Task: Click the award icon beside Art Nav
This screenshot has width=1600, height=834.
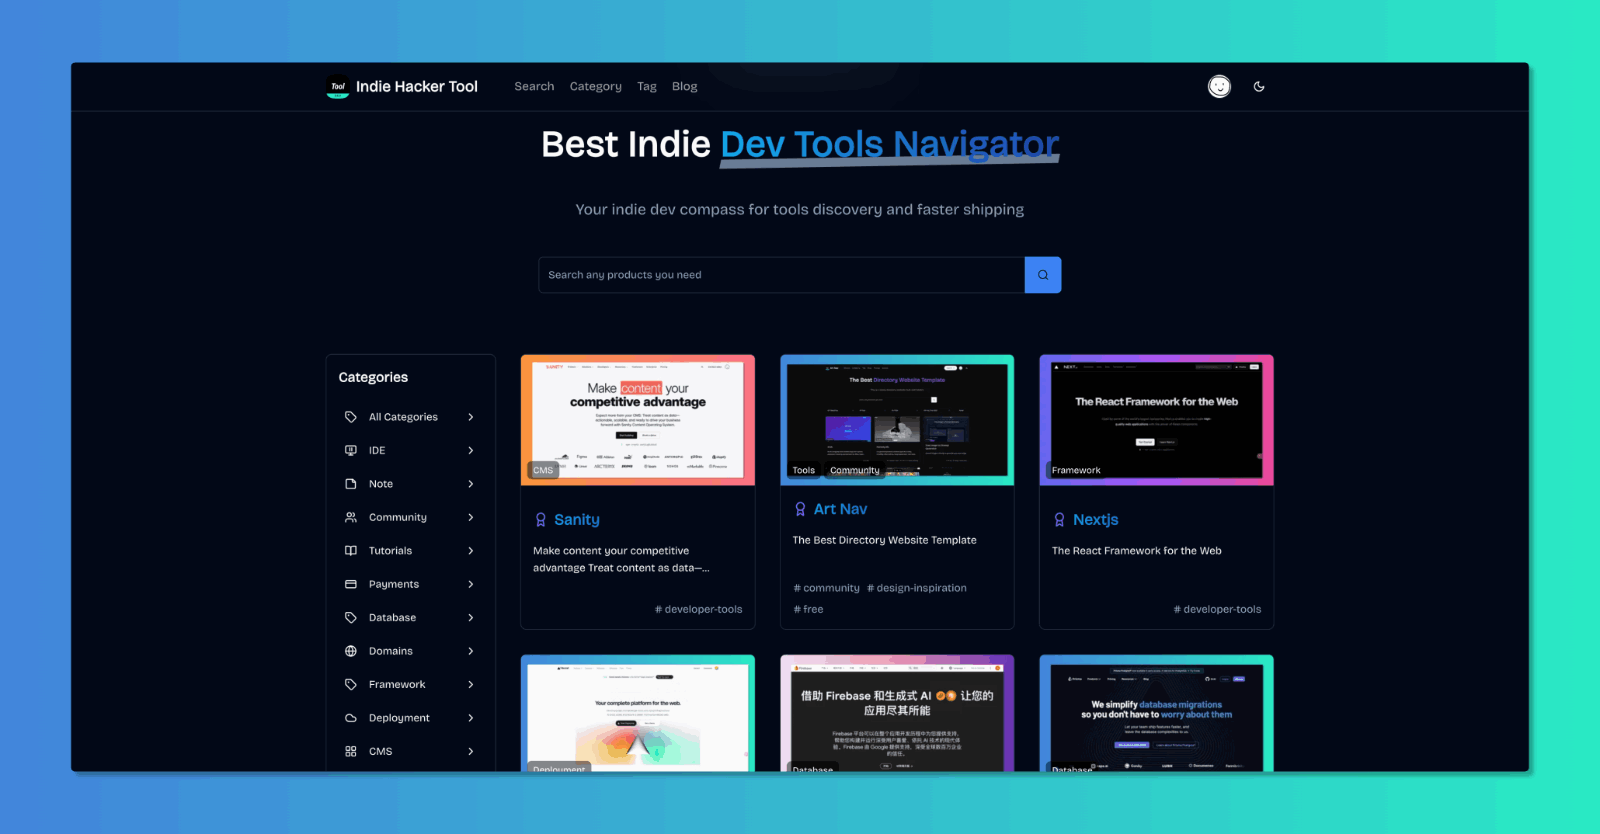Action: pos(800,509)
